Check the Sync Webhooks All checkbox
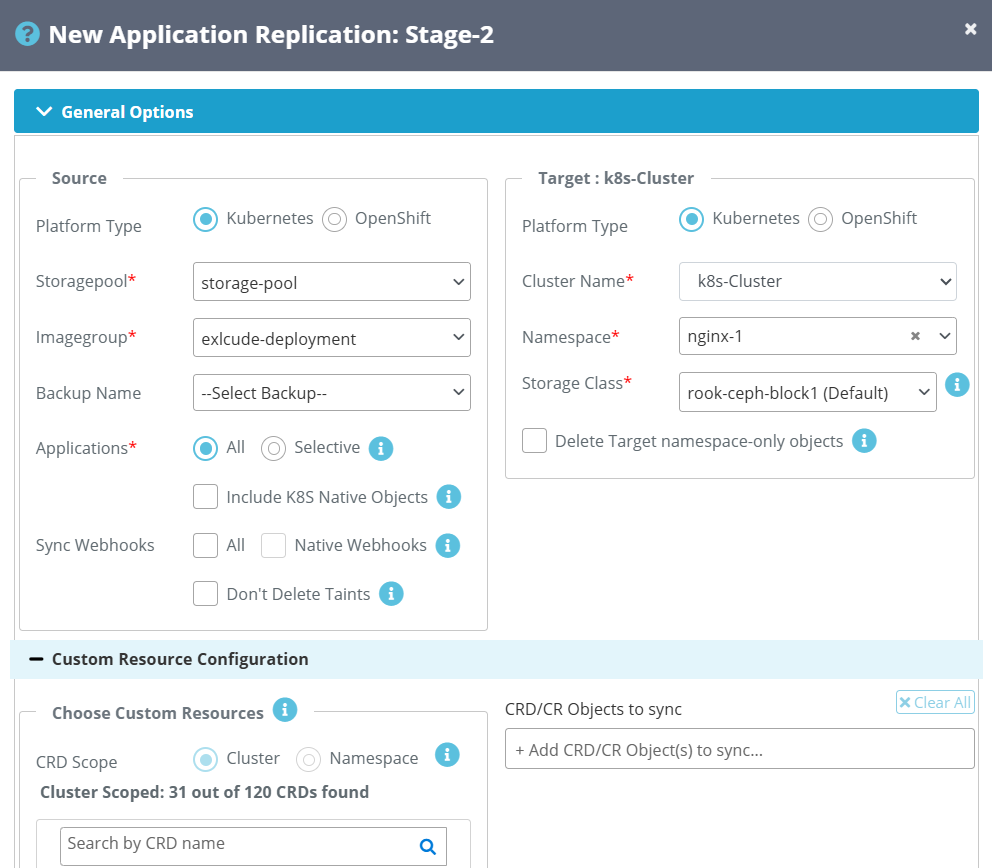Image resolution: width=992 pixels, height=868 pixels. (206, 545)
